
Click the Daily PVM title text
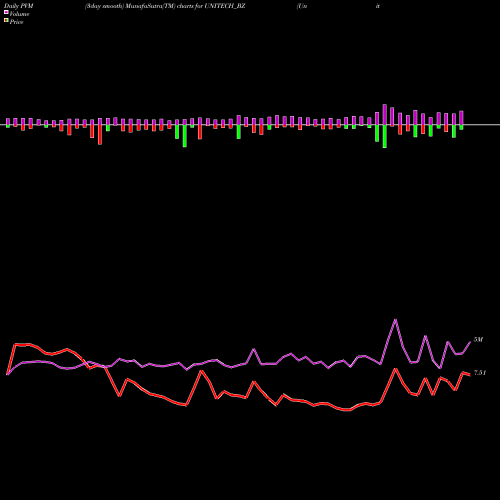[19, 6]
